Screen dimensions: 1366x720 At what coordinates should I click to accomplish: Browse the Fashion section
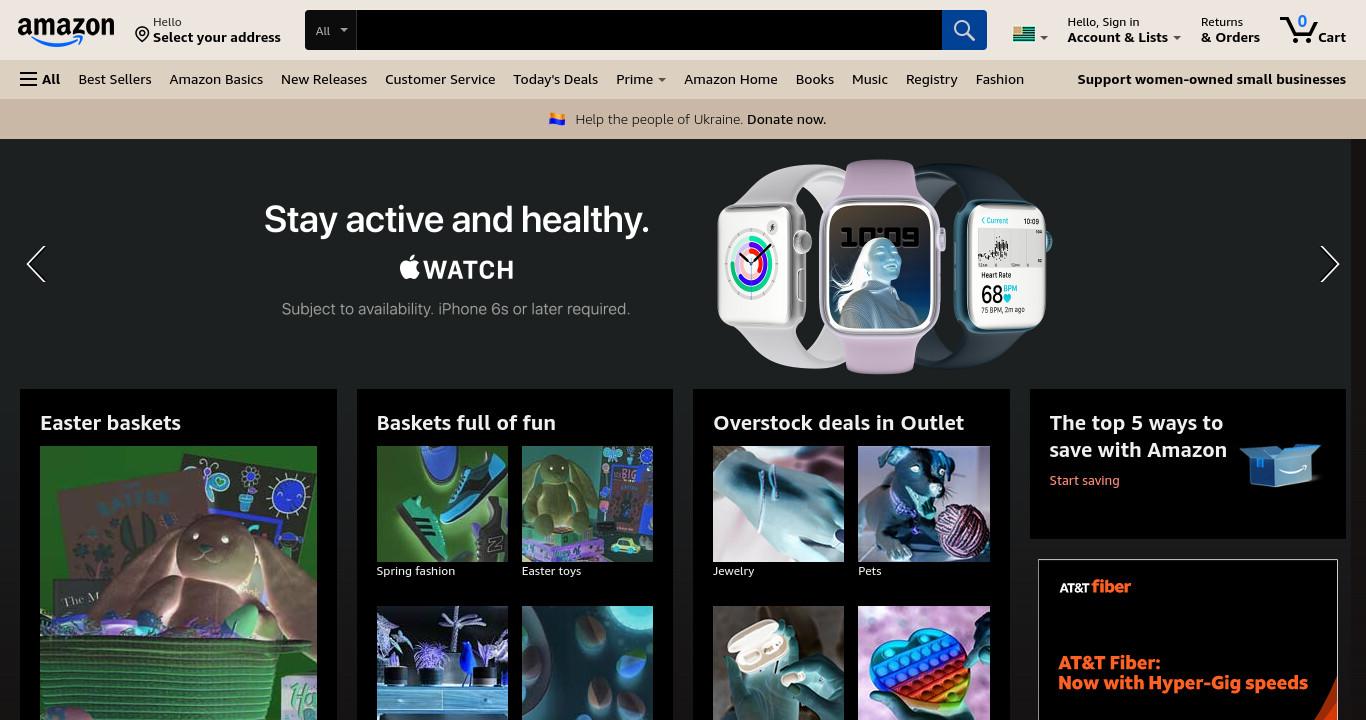(999, 79)
